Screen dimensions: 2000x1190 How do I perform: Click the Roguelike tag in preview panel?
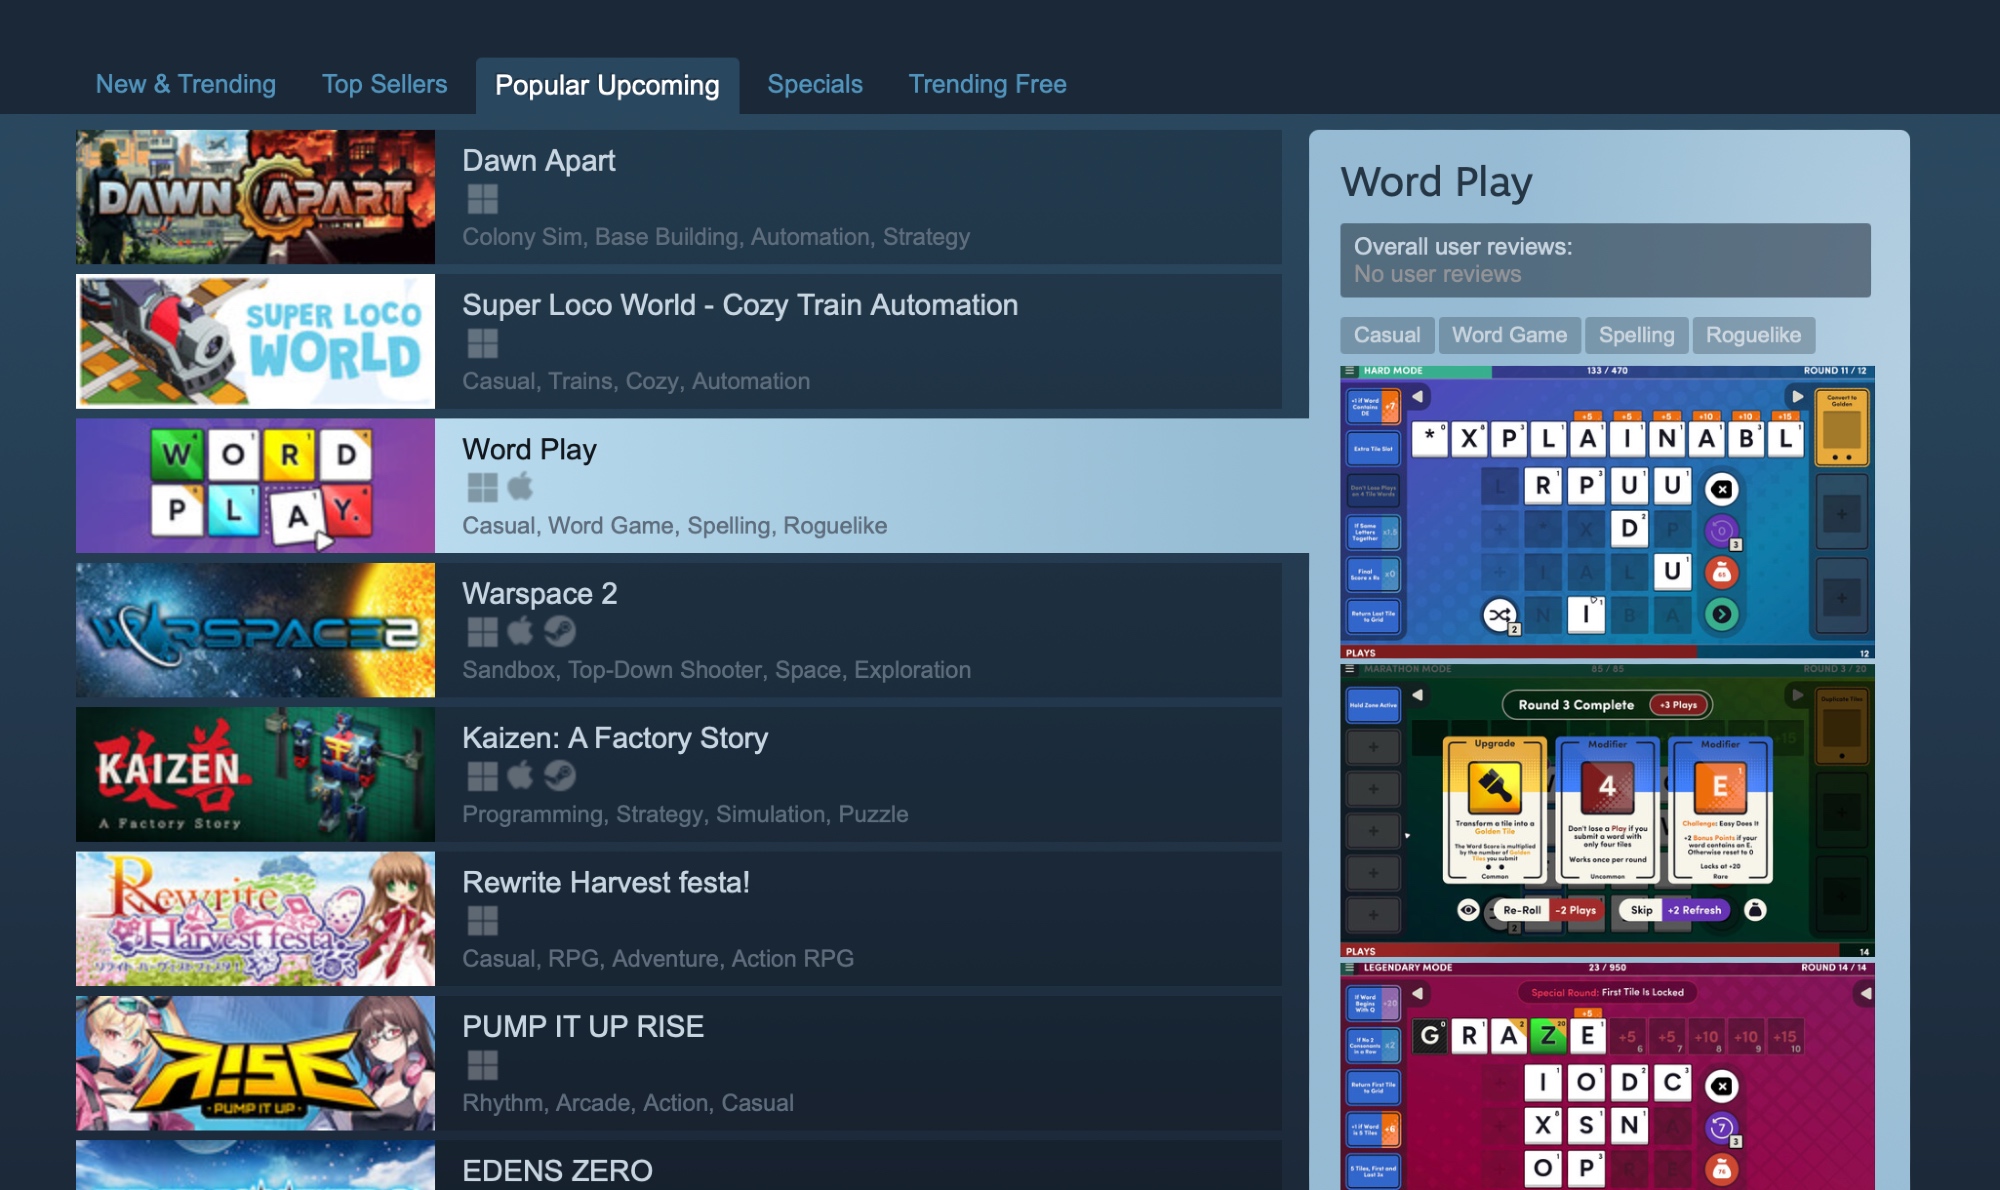coord(1753,335)
